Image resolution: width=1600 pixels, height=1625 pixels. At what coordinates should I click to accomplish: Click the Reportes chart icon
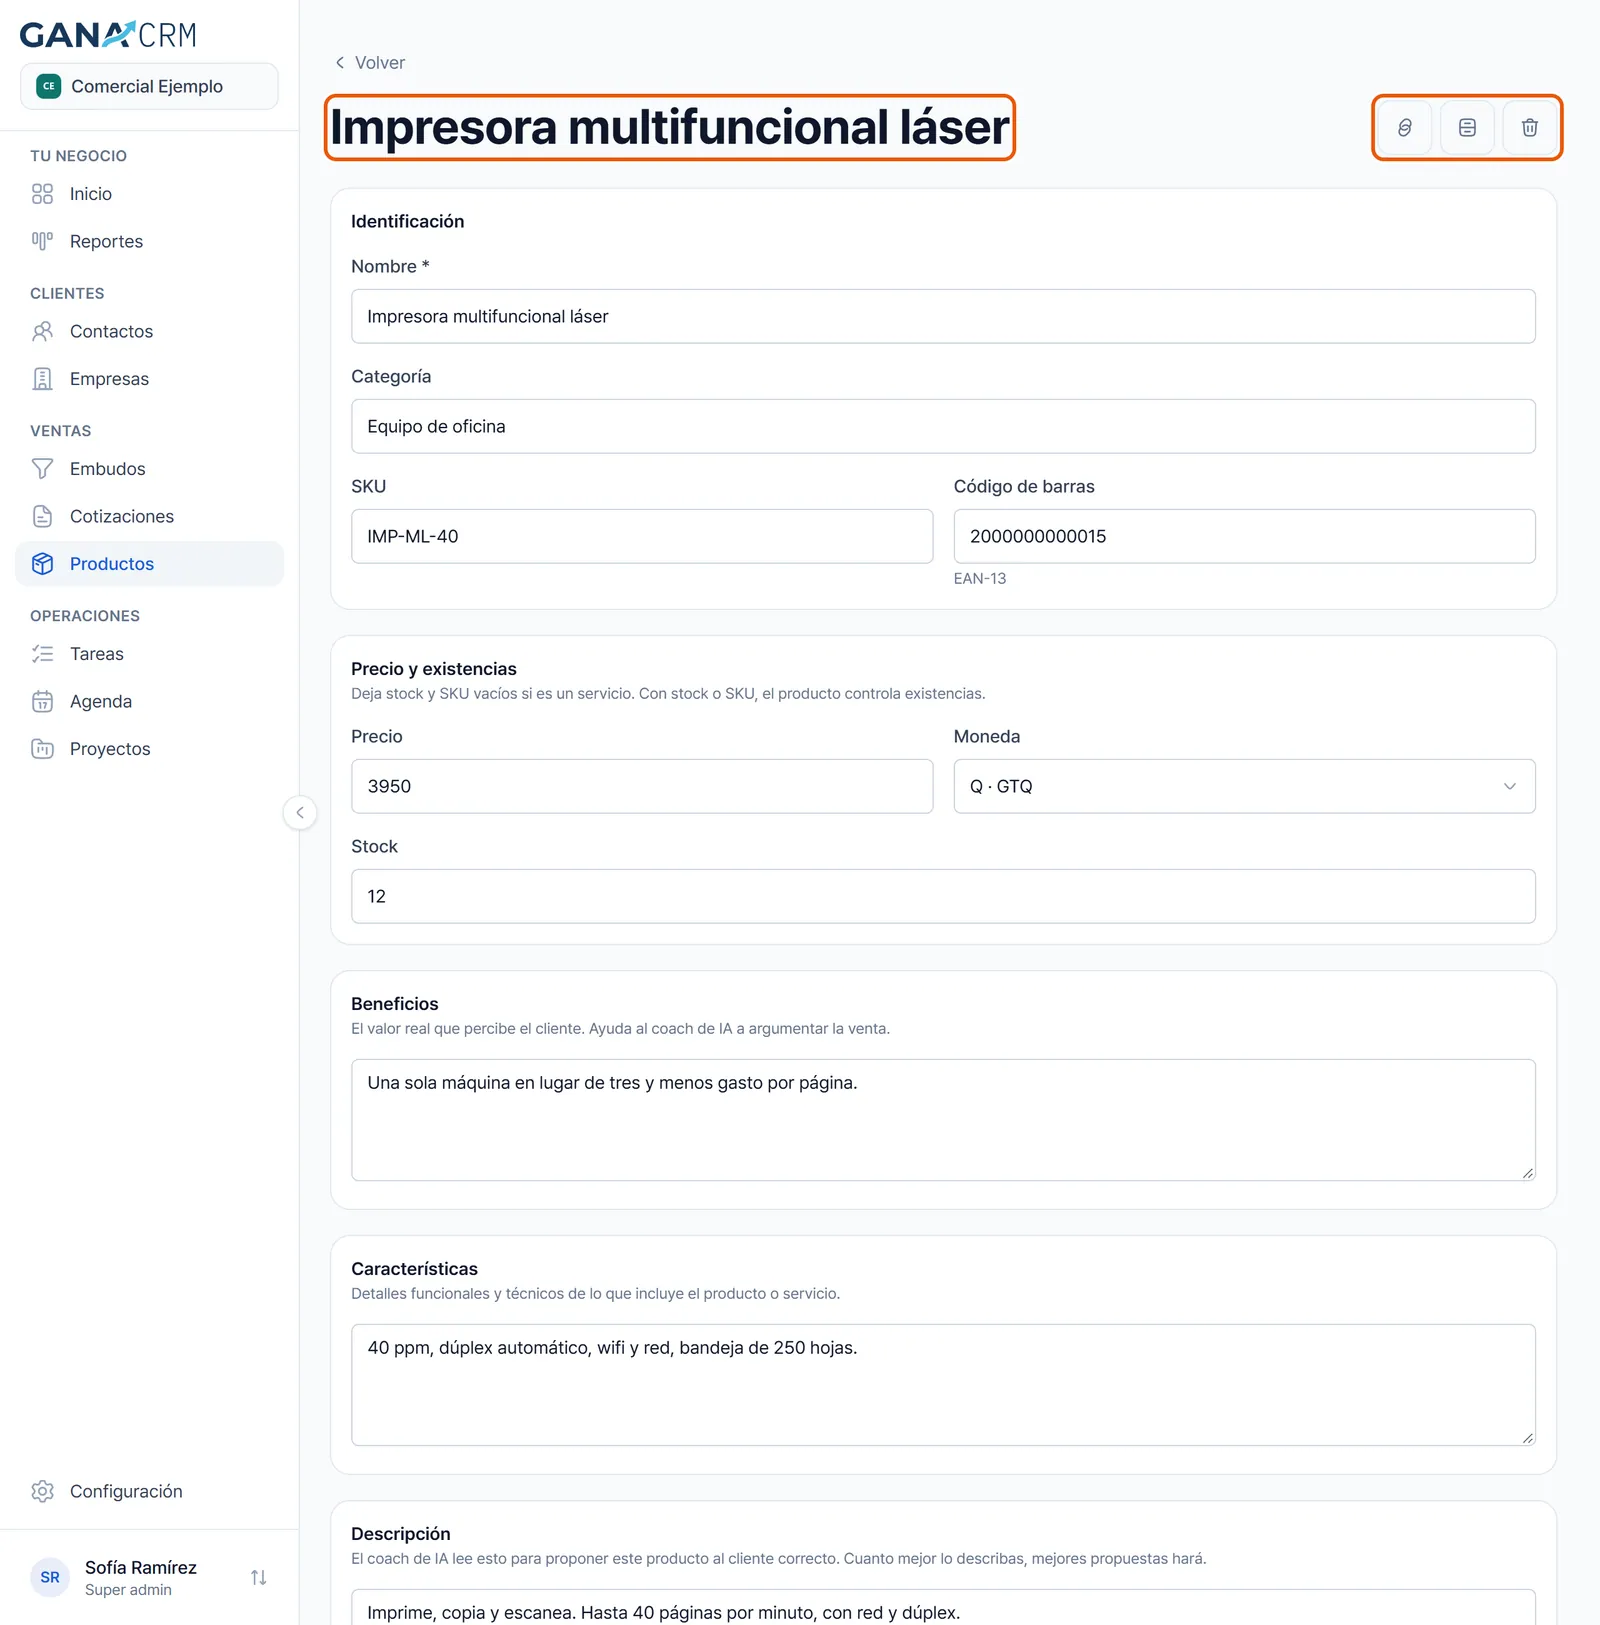pyautogui.click(x=42, y=241)
